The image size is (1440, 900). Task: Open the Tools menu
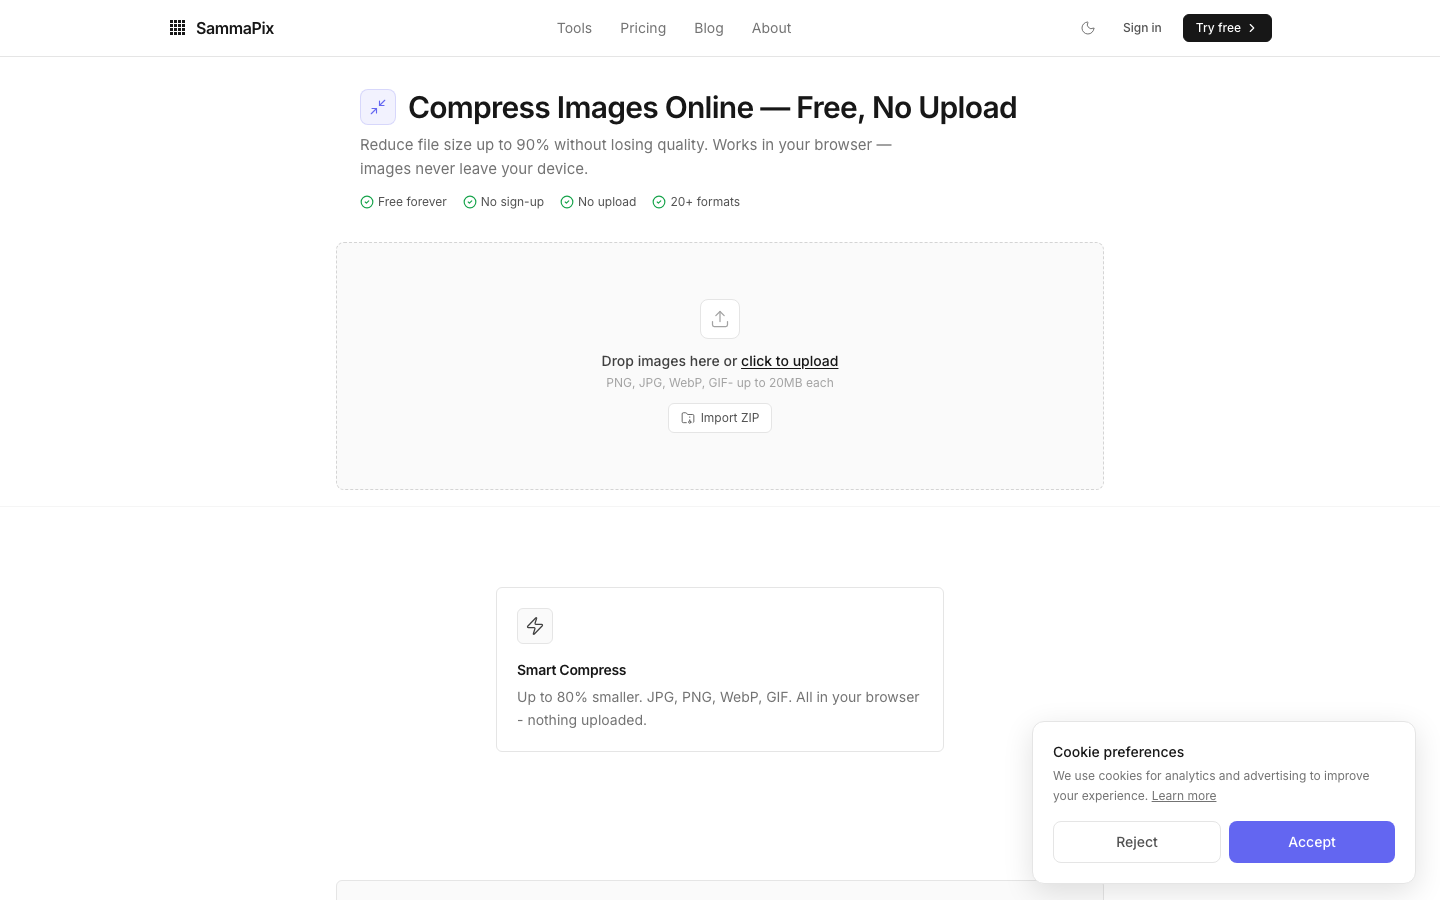[574, 28]
